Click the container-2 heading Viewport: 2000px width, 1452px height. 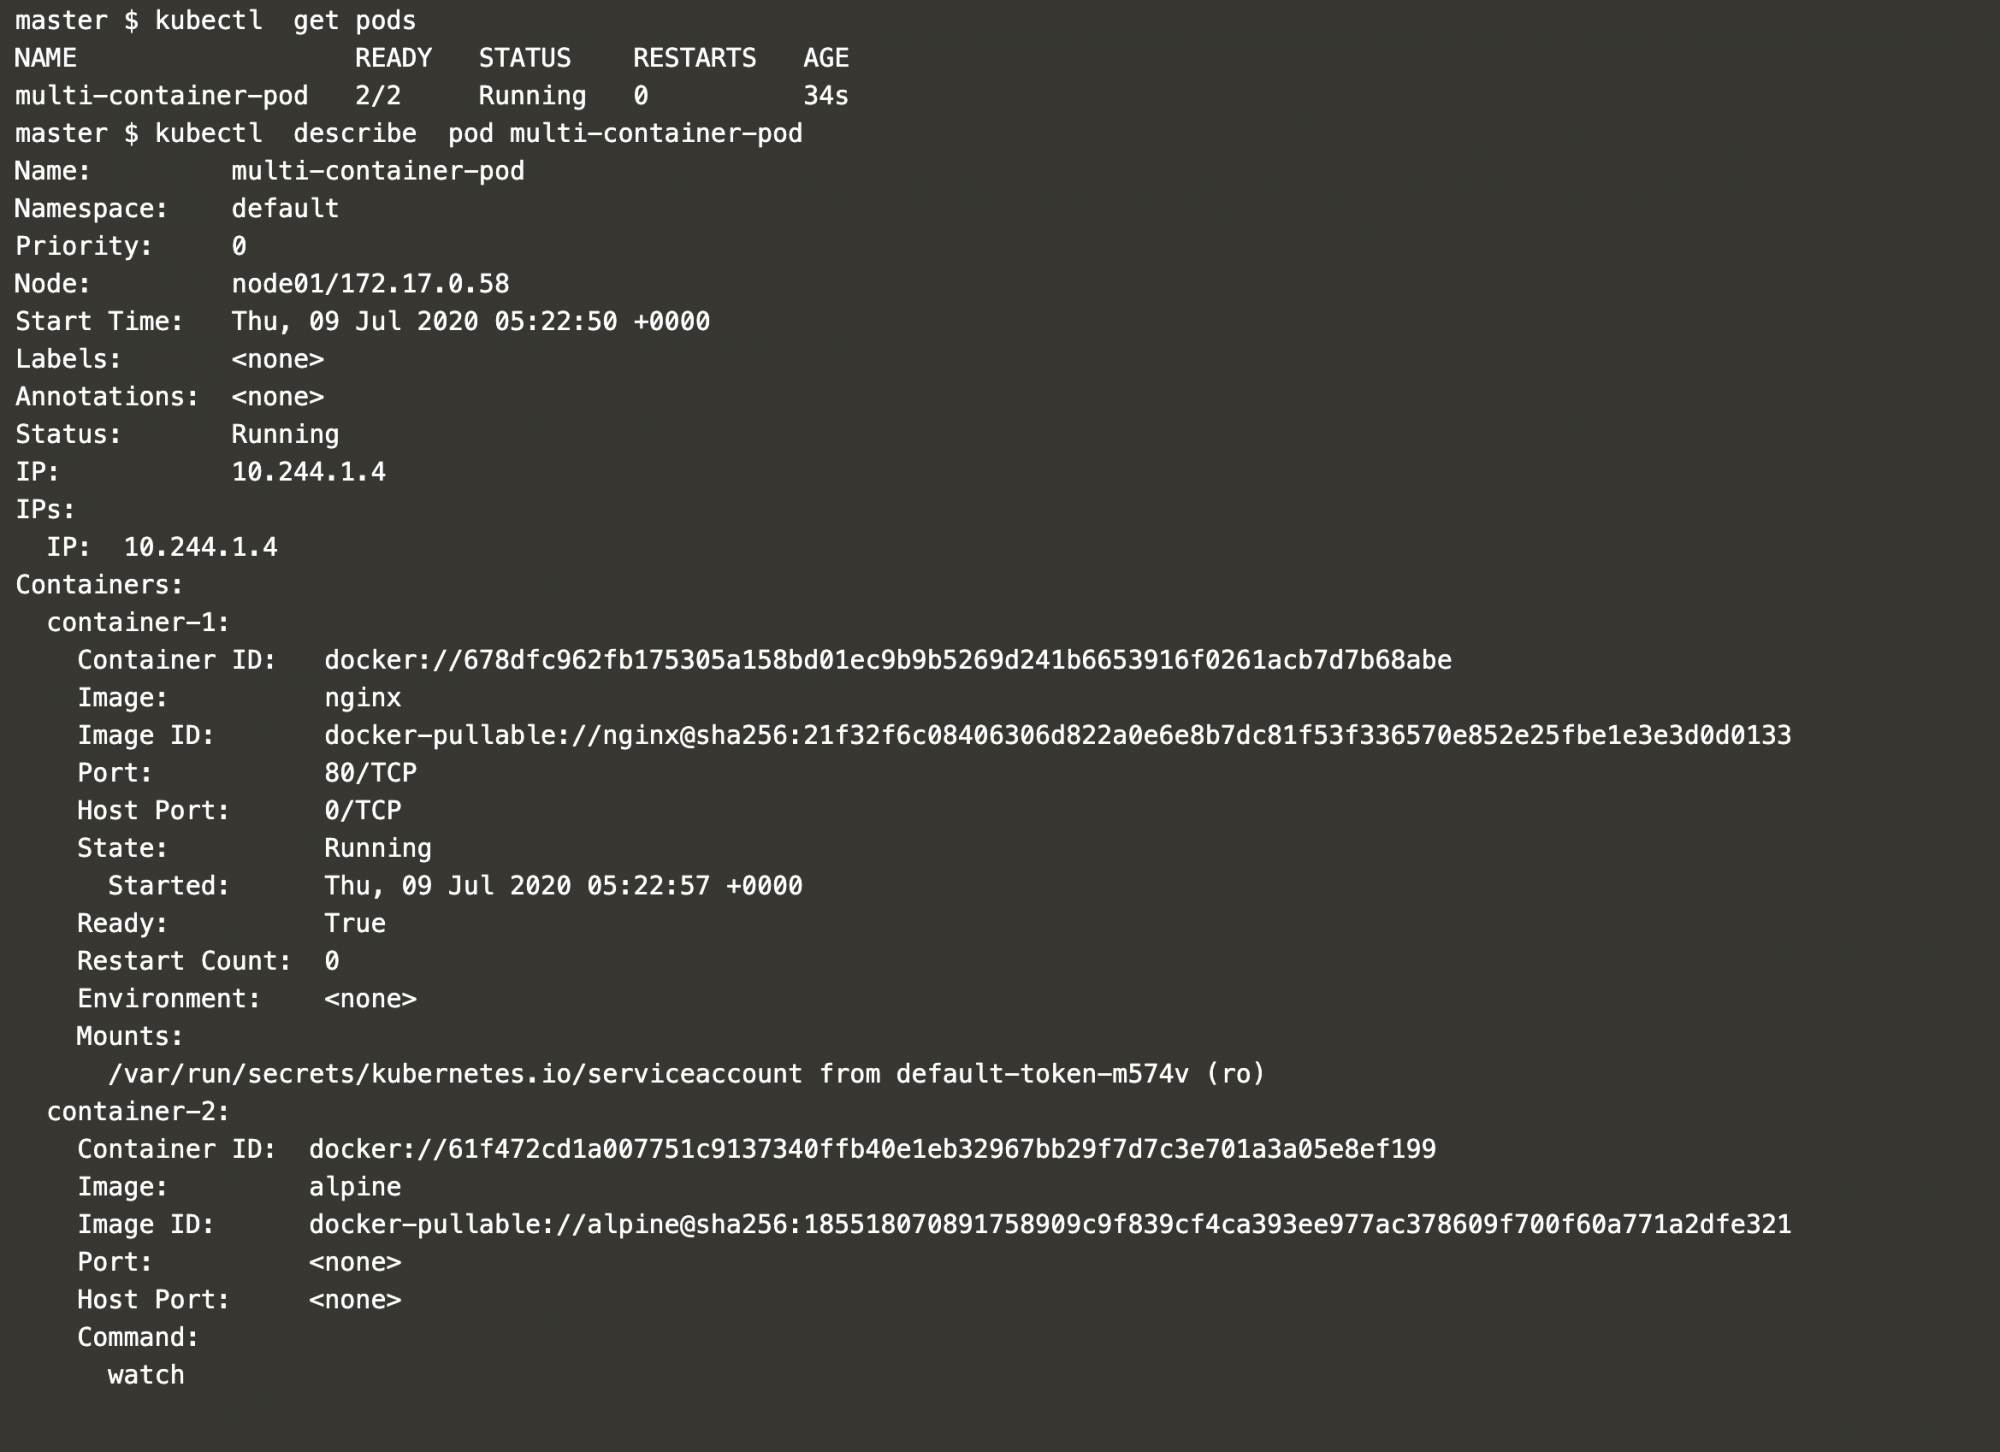pyautogui.click(x=138, y=1112)
